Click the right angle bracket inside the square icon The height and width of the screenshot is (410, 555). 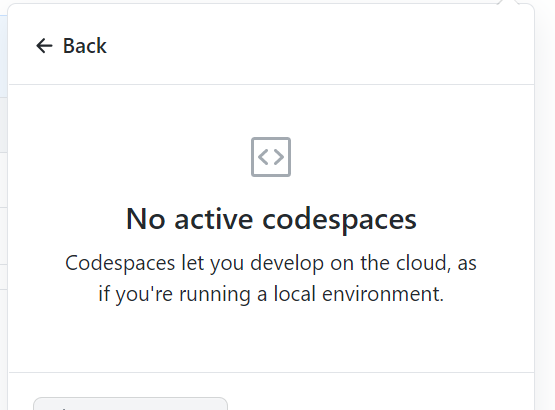279,157
